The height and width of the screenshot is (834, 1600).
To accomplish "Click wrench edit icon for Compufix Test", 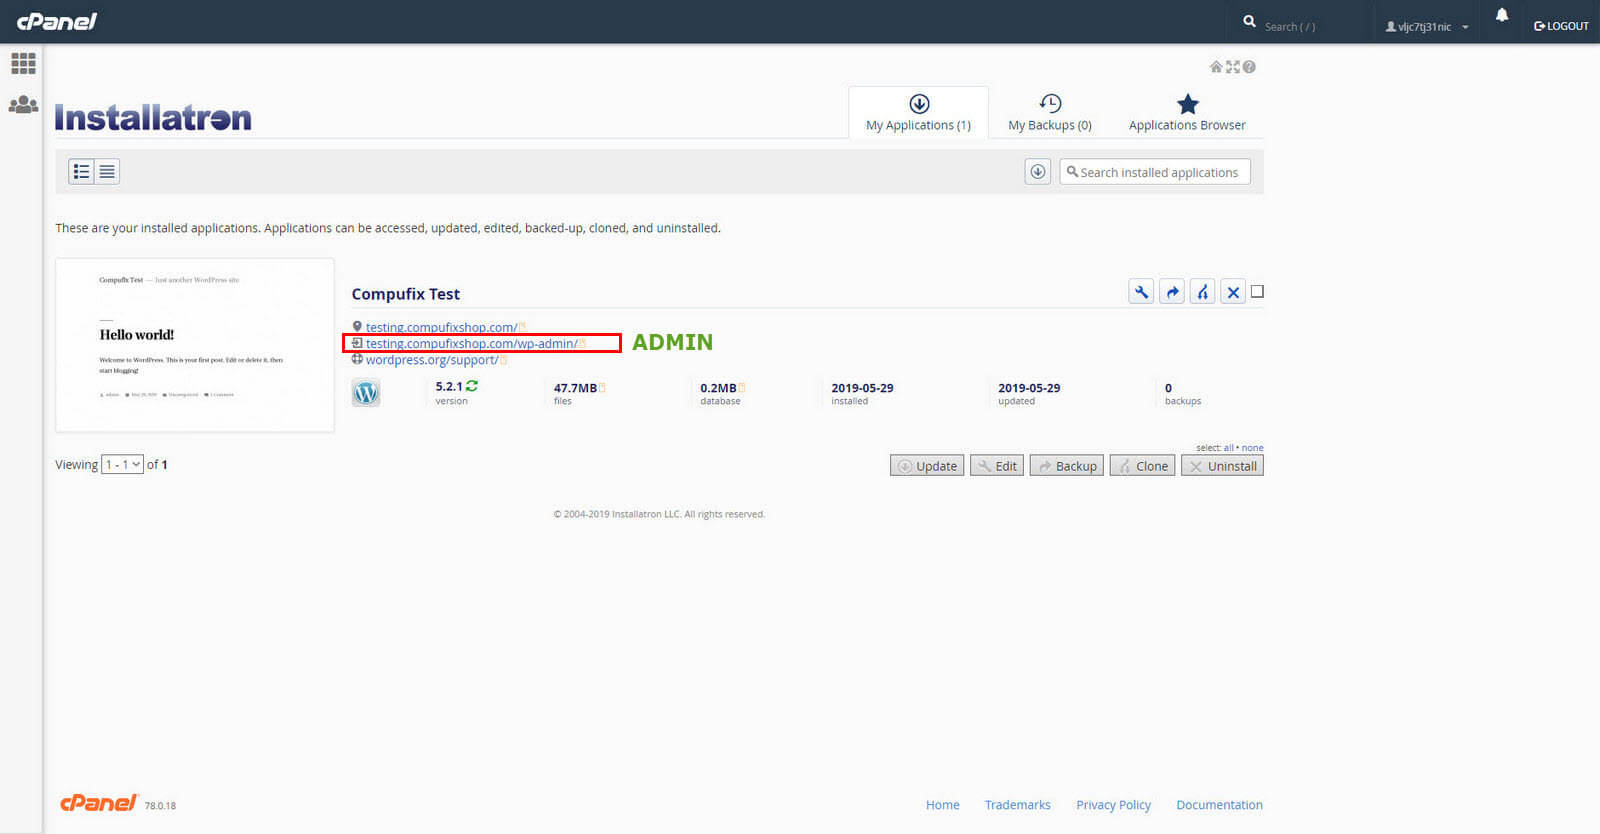I will point(1141,292).
